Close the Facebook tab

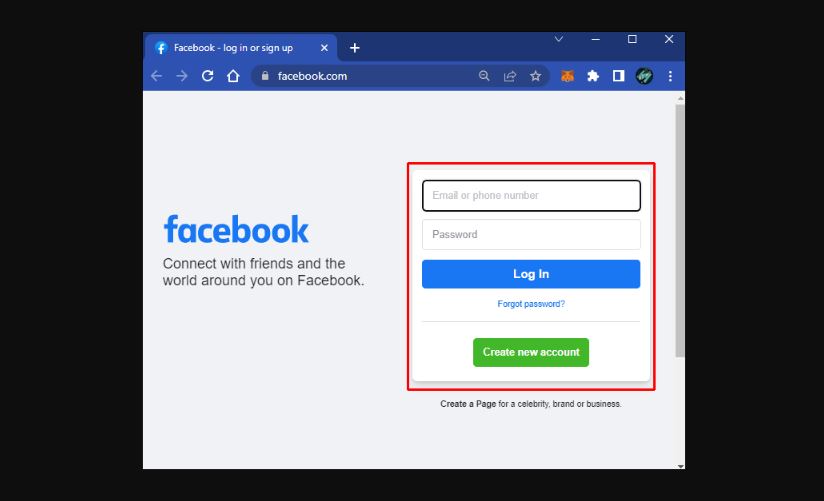pos(324,48)
